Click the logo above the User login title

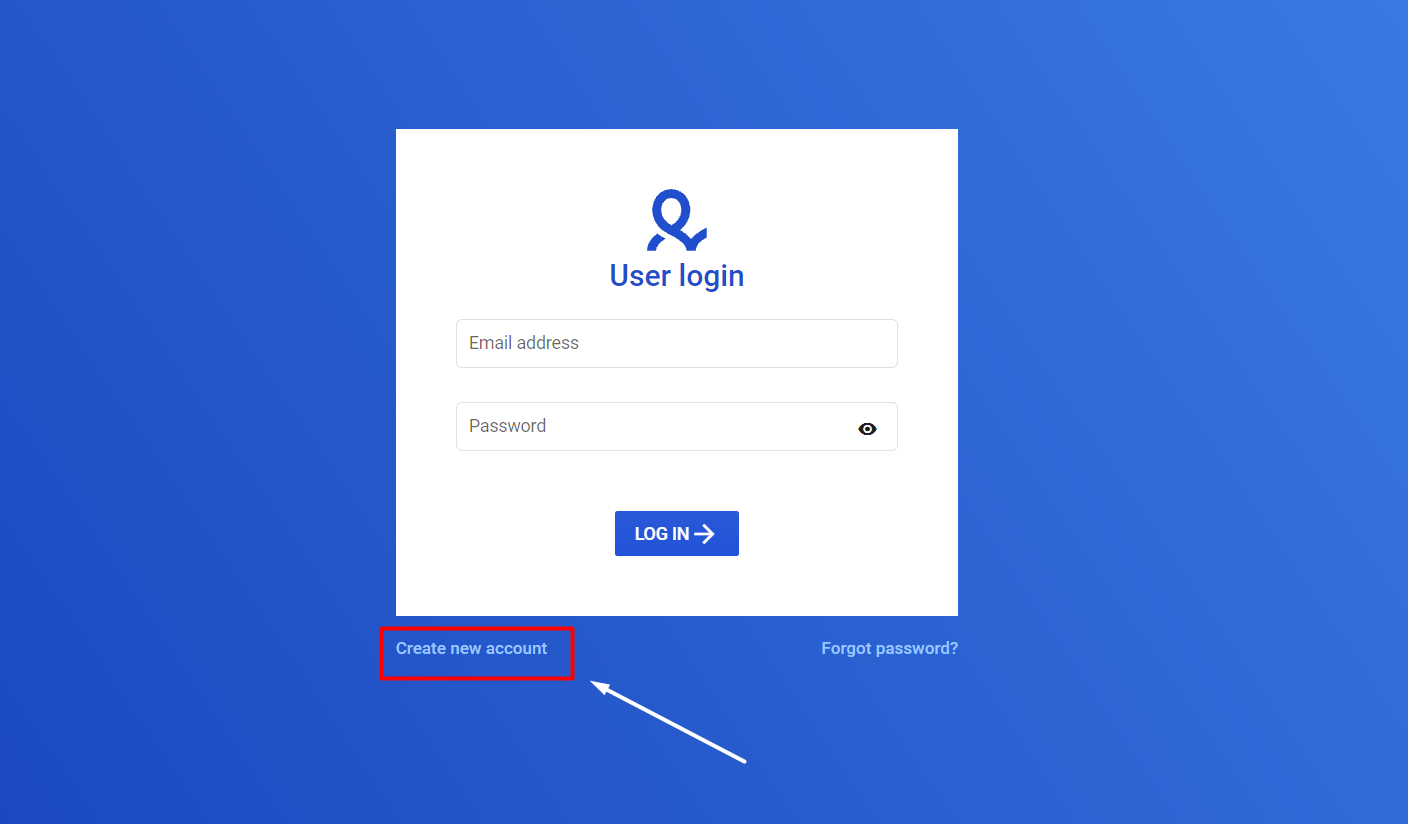coord(677,220)
